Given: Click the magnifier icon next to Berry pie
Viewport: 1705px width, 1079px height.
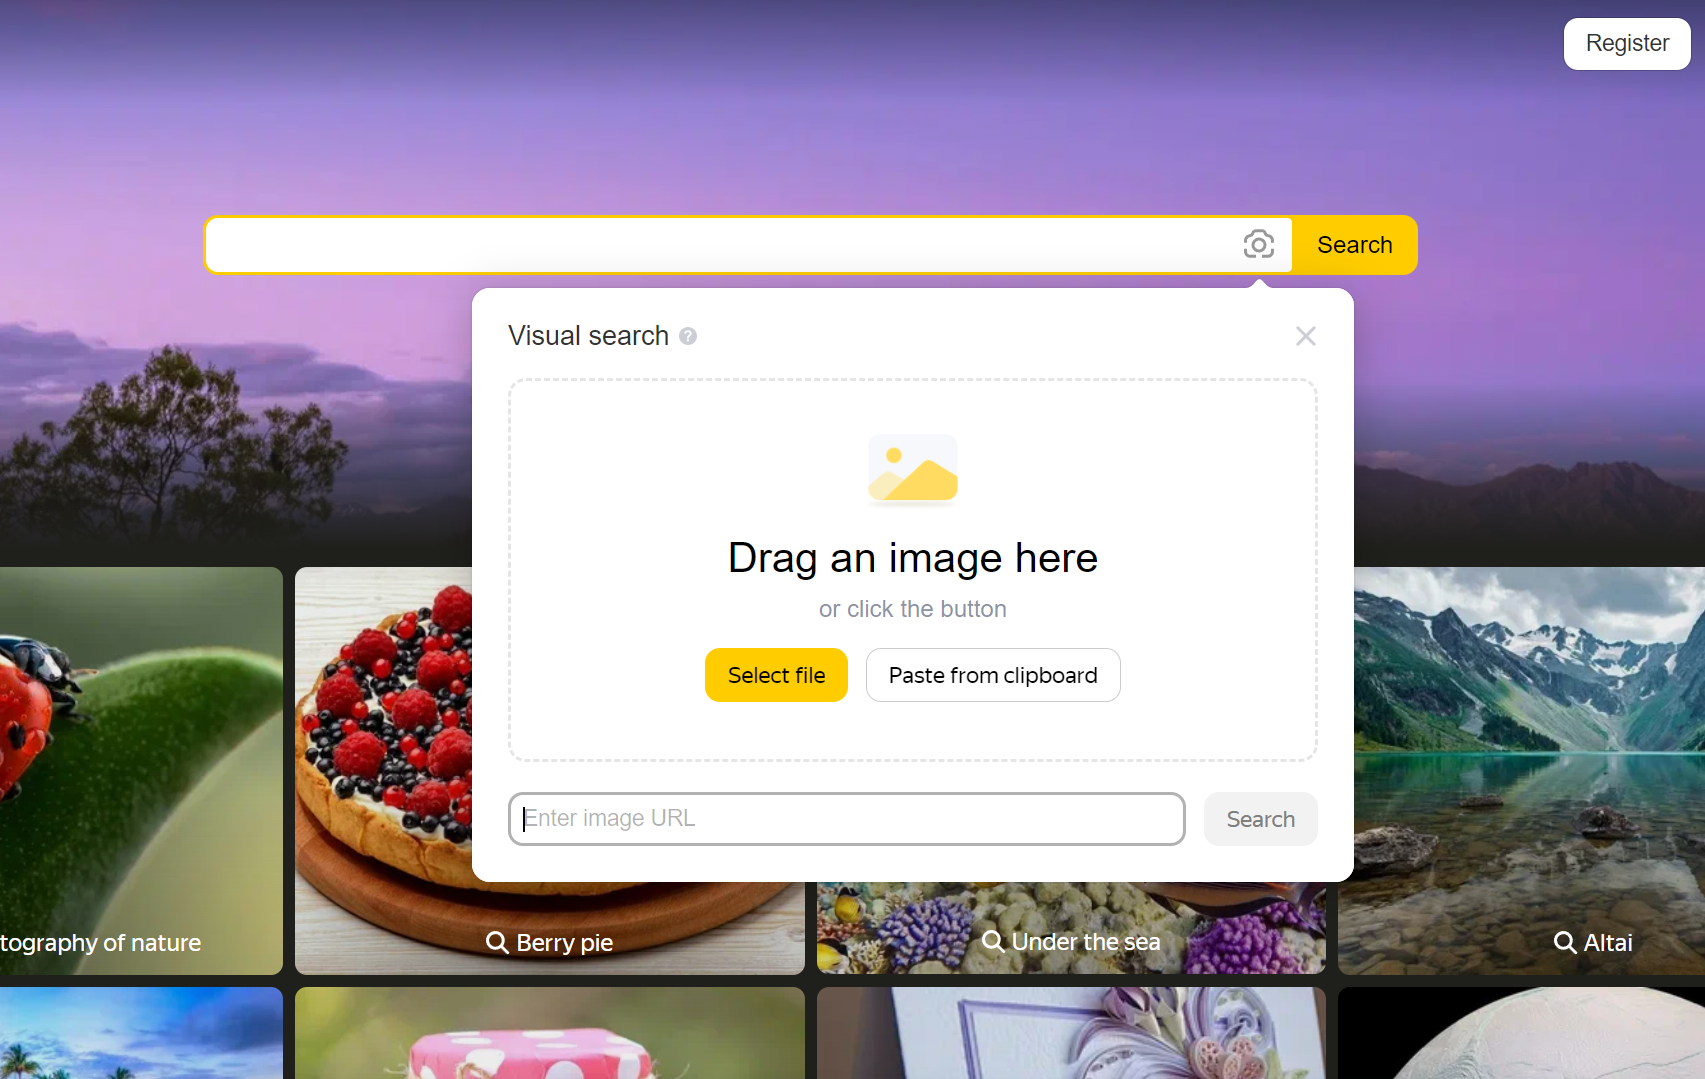Looking at the screenshot, I should [497, 941].
